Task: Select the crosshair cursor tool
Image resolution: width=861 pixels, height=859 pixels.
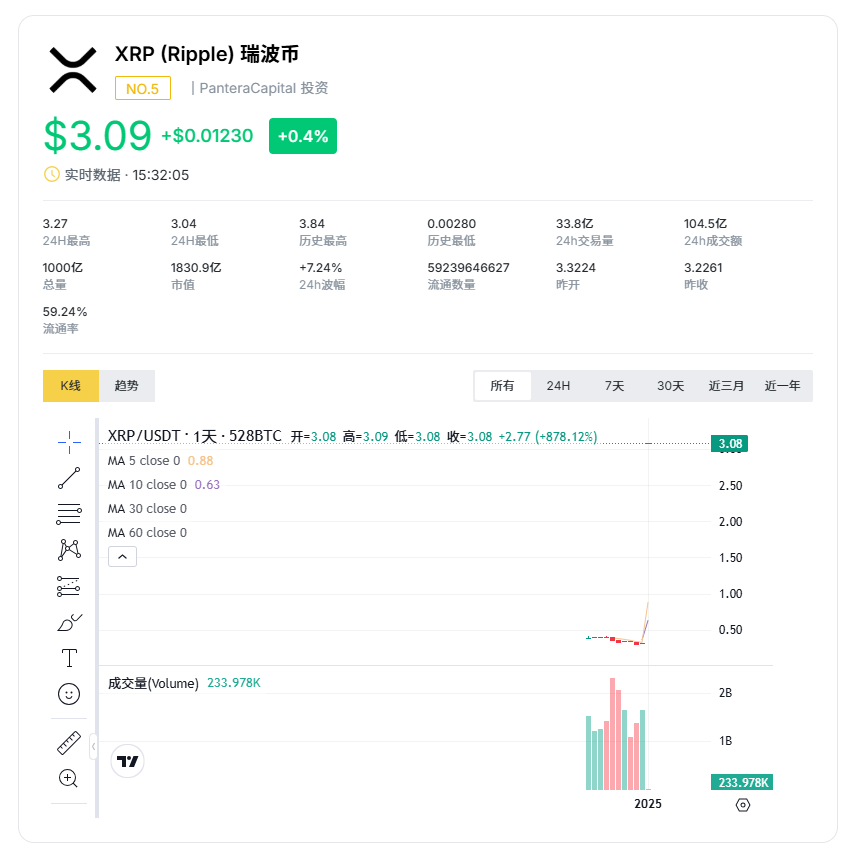Action: (x=69, y=442)
